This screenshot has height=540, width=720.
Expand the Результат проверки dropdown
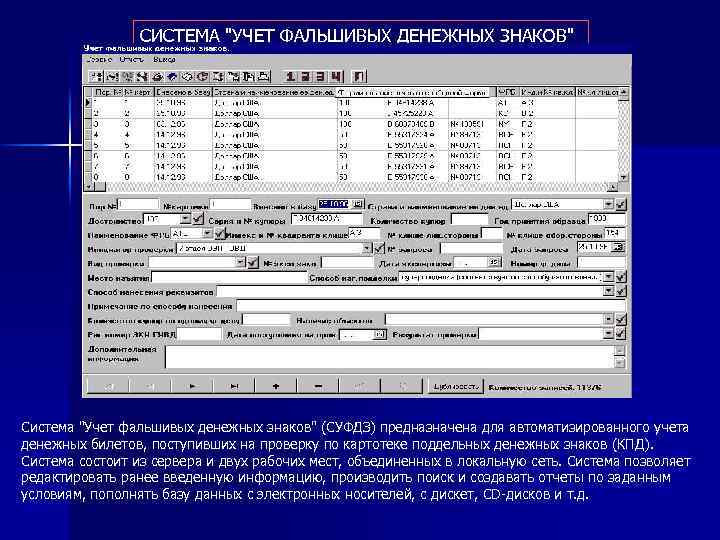[608, 334]
